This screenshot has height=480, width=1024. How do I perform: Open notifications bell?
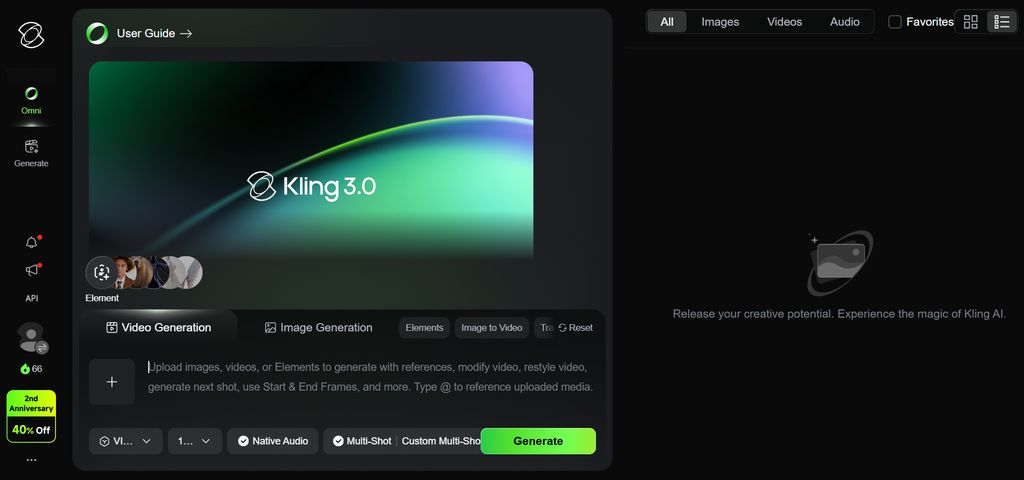tap(31, 242)
